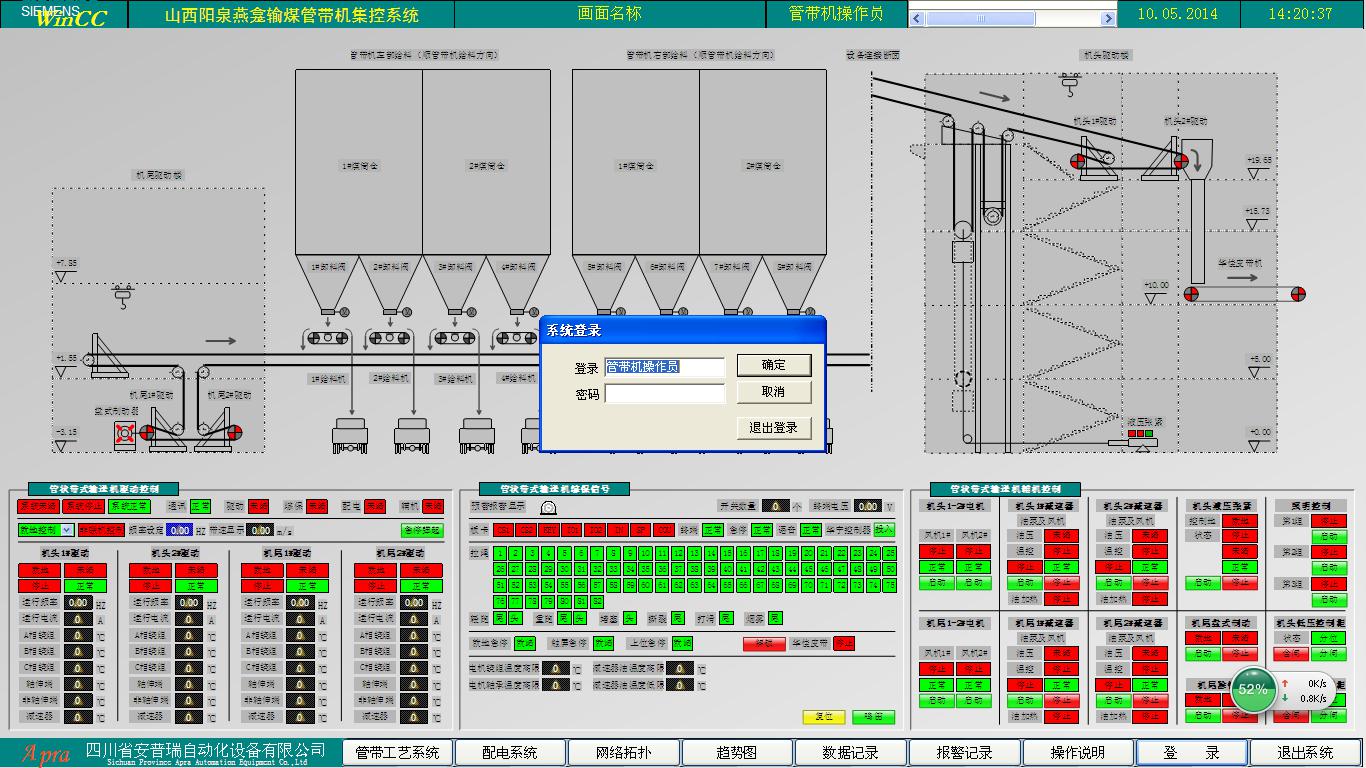Click the 机头2#驱动 motor symbol on diagram
The height and width of the screenshot is (768, 1366).
coord(1182,160)
